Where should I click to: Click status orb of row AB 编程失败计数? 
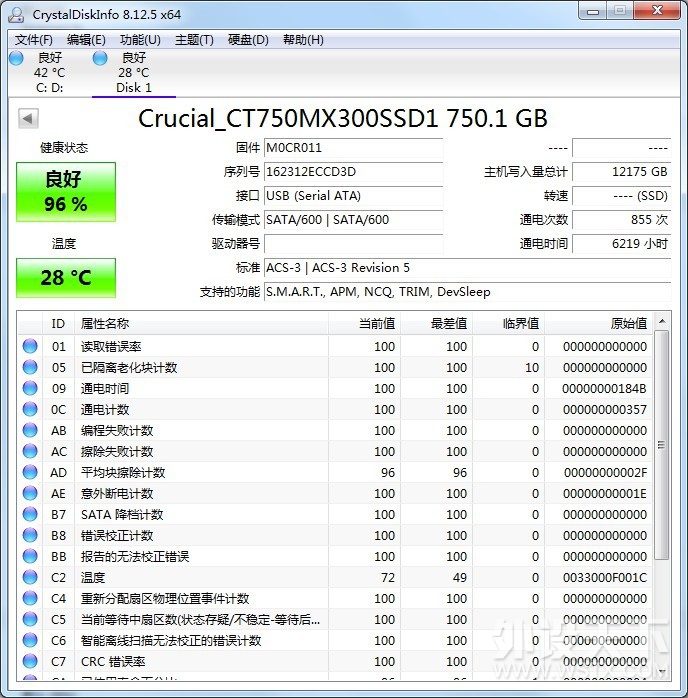pyautogui.click(x=30, y=430)
